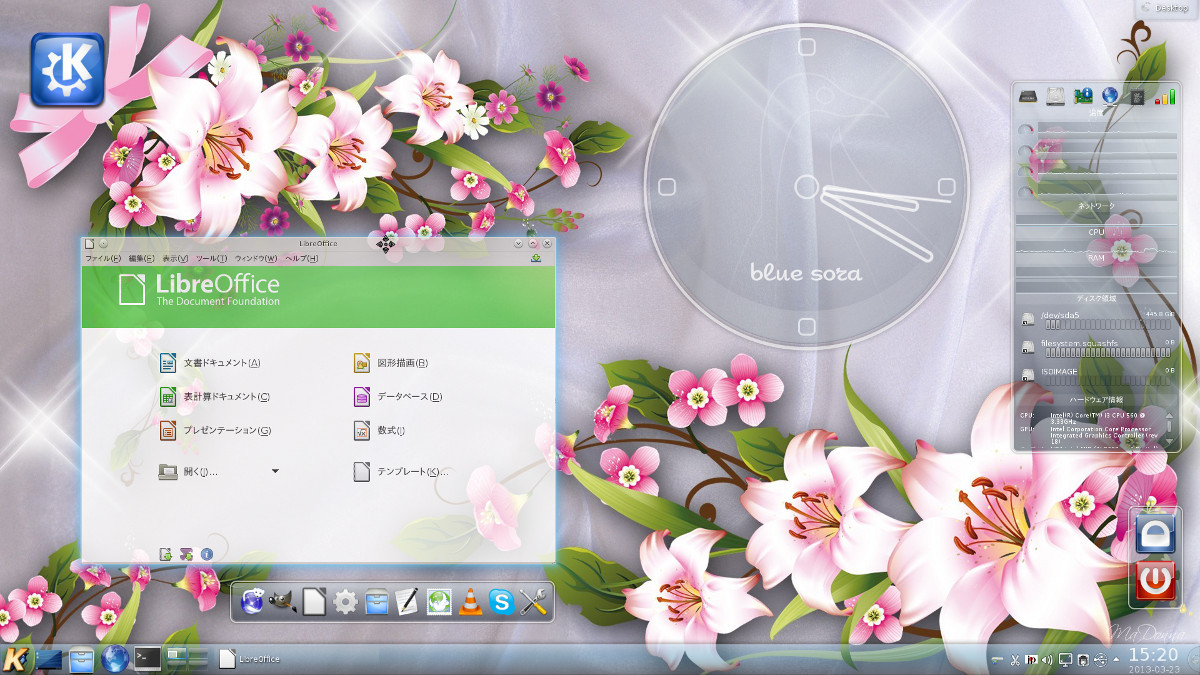Launch VLC media player from the dock

point(470,602)
